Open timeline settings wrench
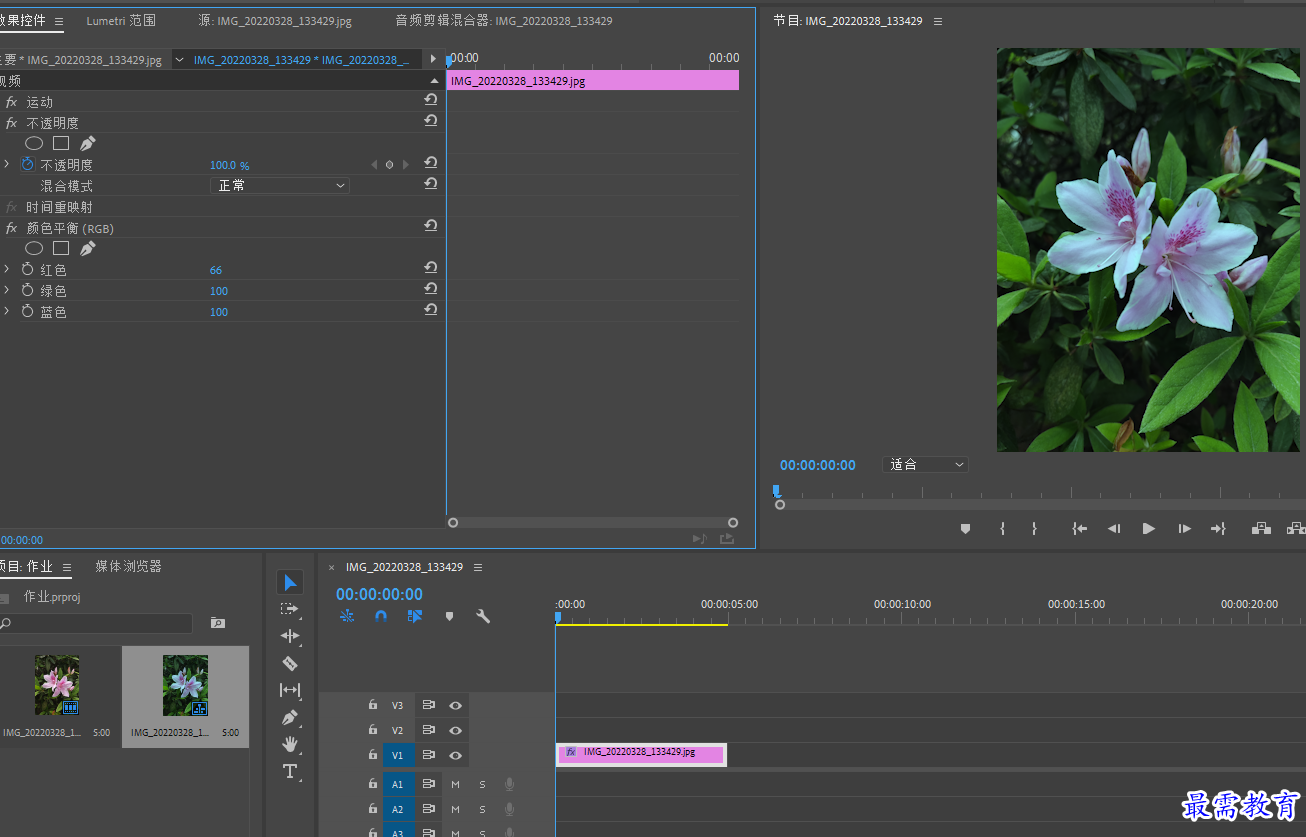This screenshot has height=837, width=1306. (x=483, y=616)
